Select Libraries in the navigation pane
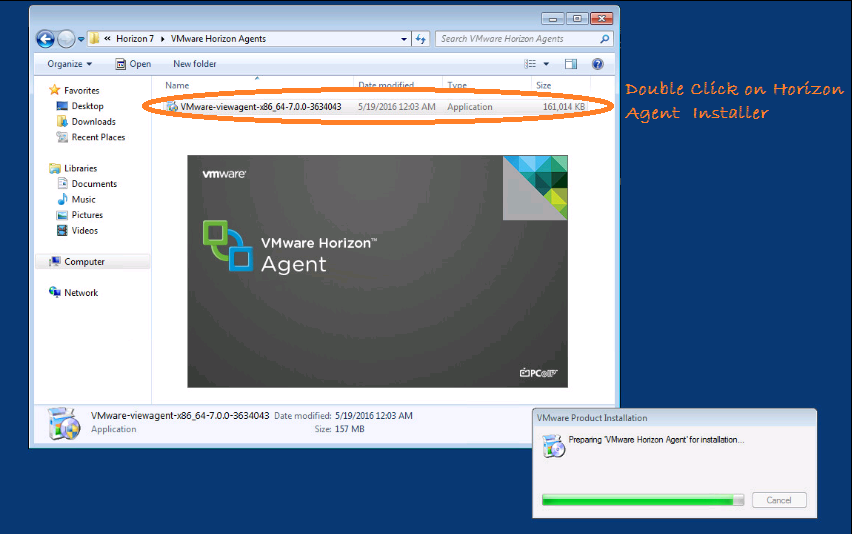This screenshot has width=852, height=534. (x=80, y=168)
